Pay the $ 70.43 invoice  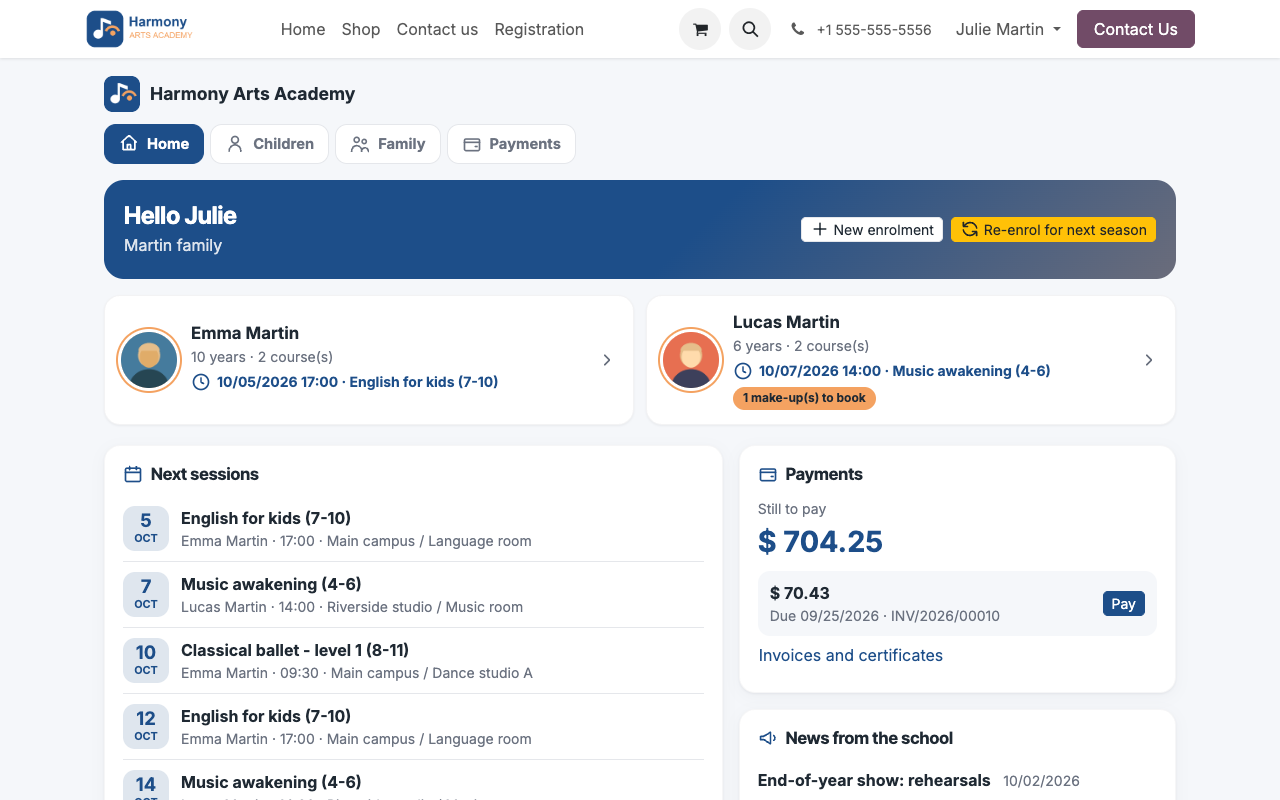pyautogui.click(x=1124, y=603)
